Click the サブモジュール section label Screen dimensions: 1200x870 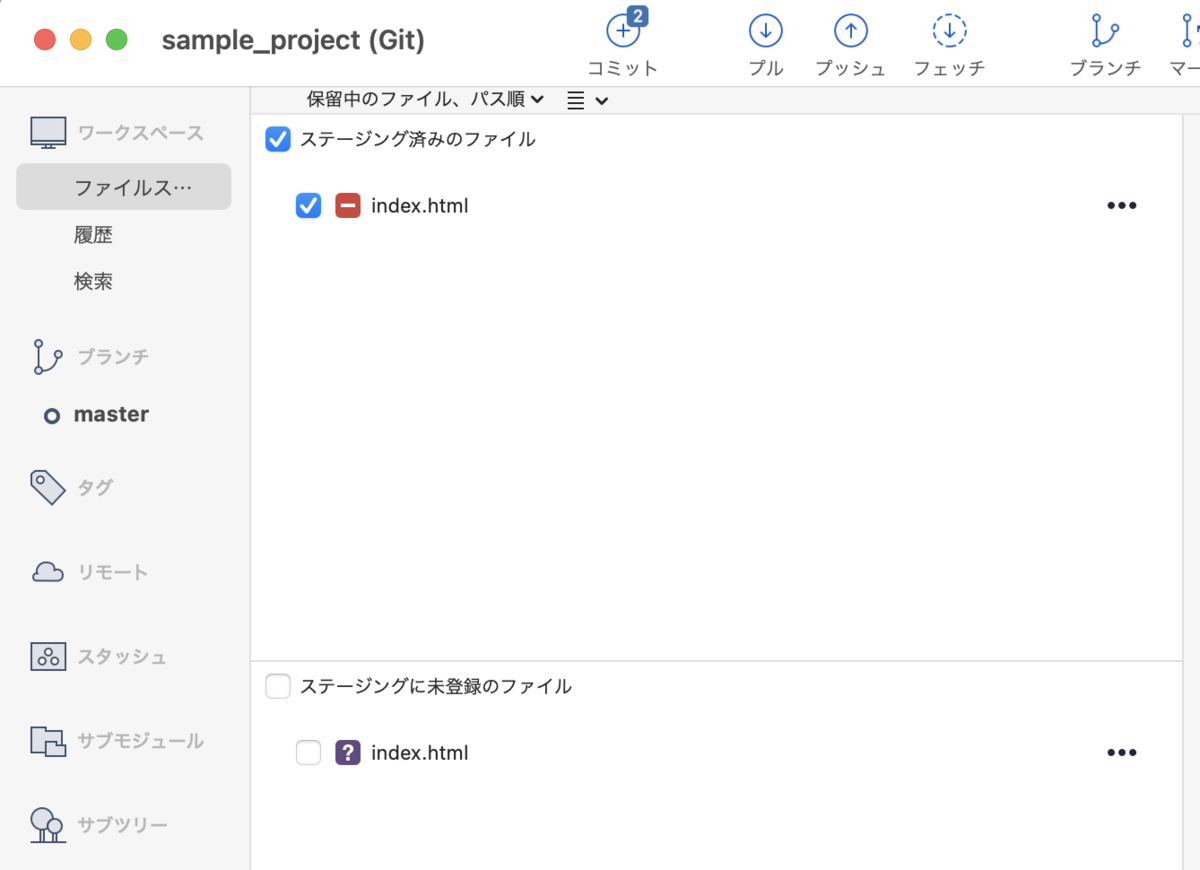click(x=140, y=741)
